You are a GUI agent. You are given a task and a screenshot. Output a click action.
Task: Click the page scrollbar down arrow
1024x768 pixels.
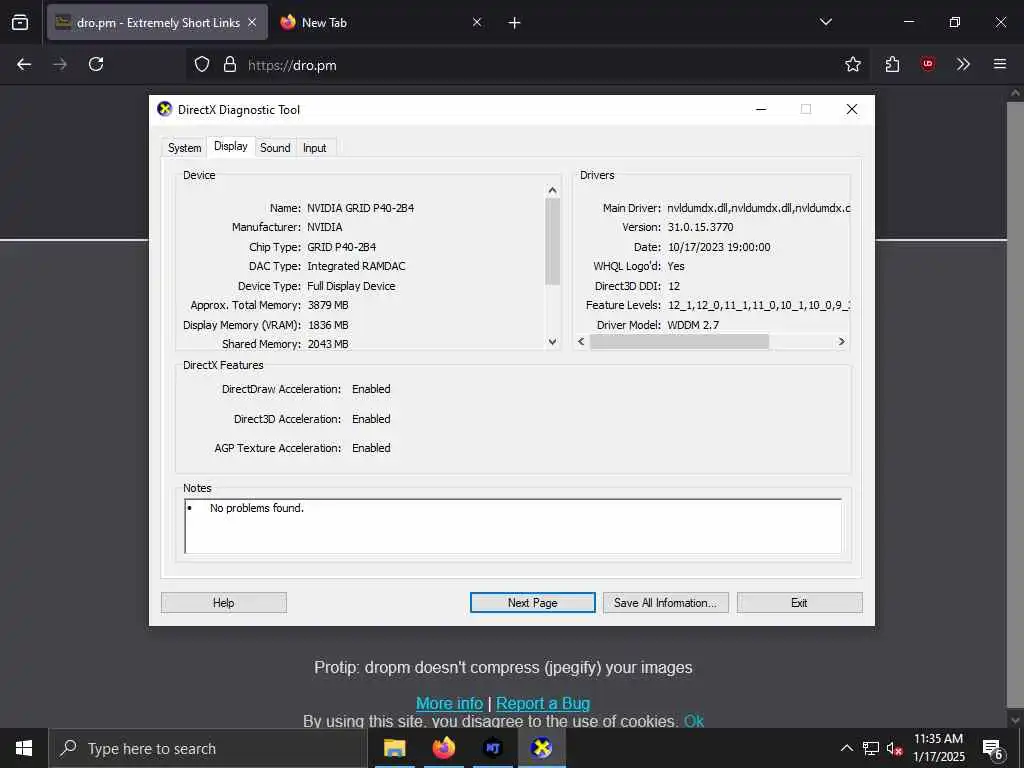tap(1016, 720)
